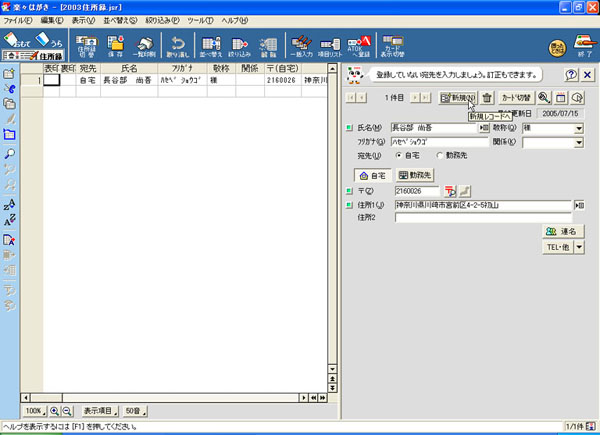
Task: Click the 取り消し (undo) toolbar icon
Action: click(177, 45)
